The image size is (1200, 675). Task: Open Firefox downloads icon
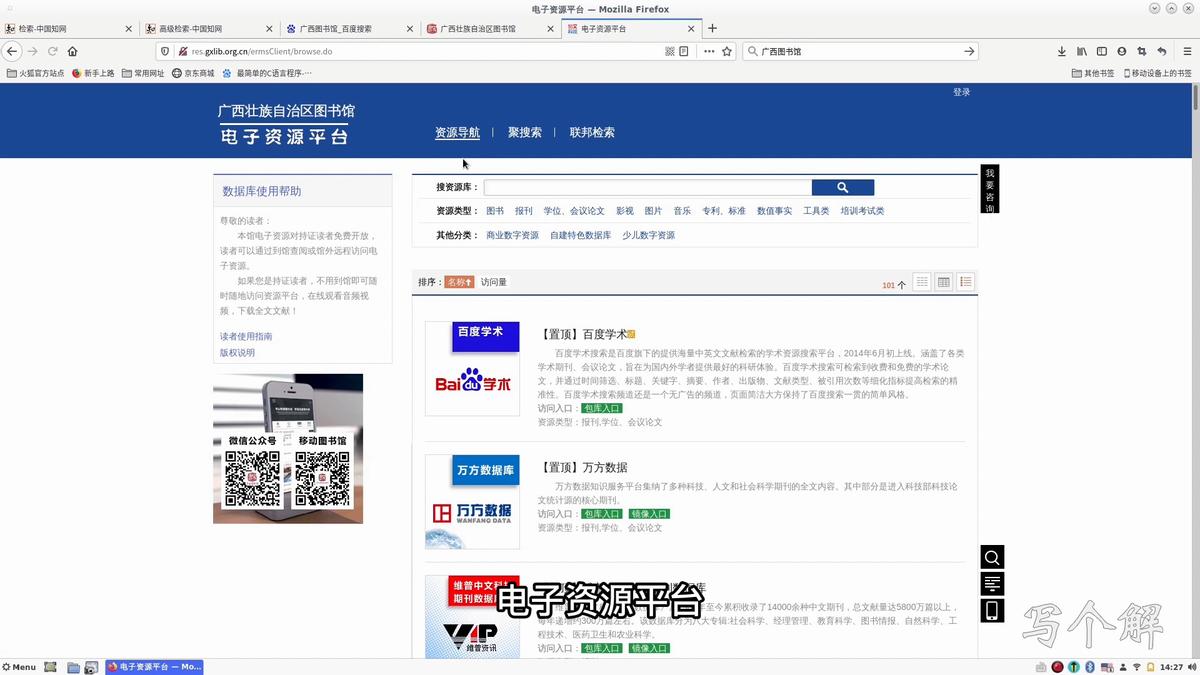[x=1062, y=51]
